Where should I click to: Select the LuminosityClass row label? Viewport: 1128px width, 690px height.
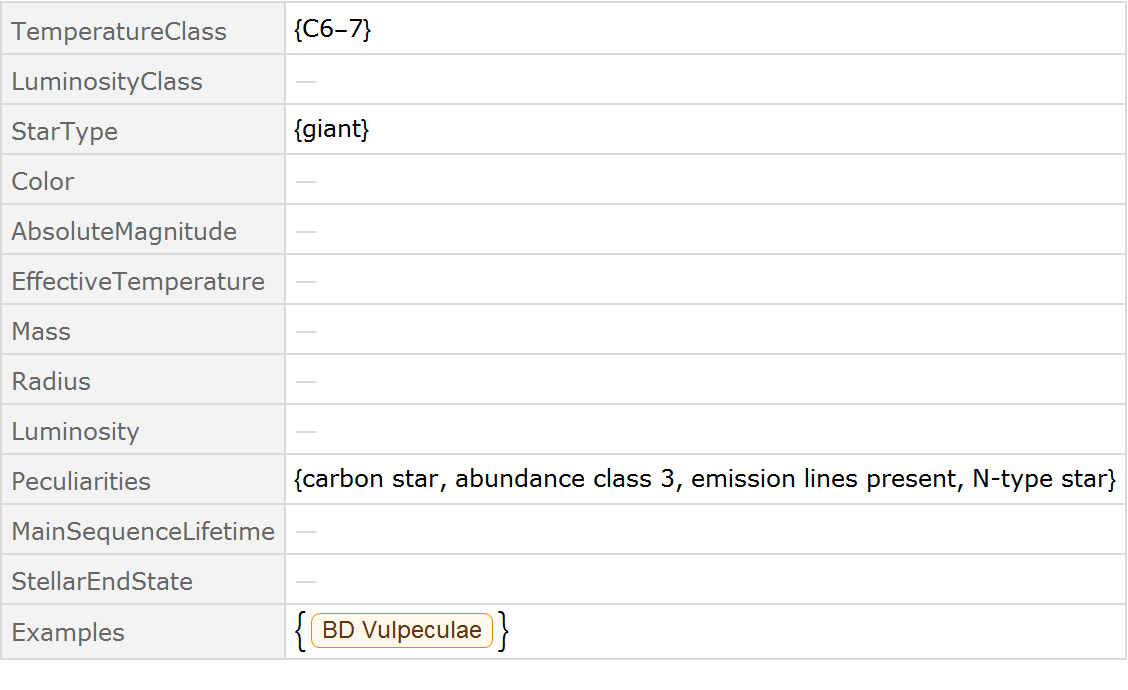point(107,81)
